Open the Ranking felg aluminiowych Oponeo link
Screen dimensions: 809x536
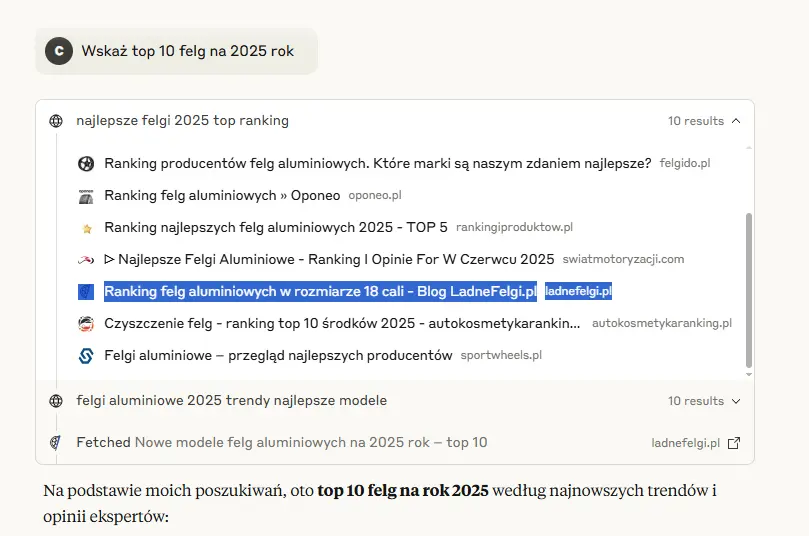coord(222,195)
